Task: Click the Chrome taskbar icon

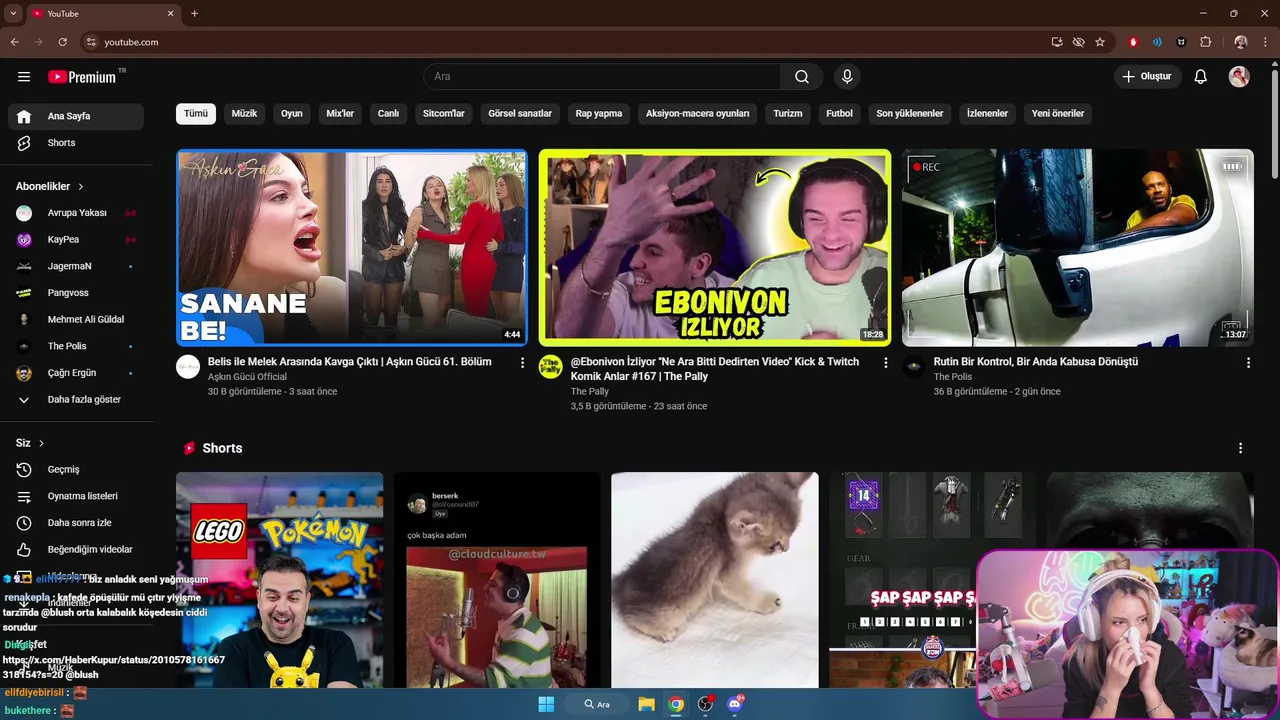Action: click(x=676, y=704)
